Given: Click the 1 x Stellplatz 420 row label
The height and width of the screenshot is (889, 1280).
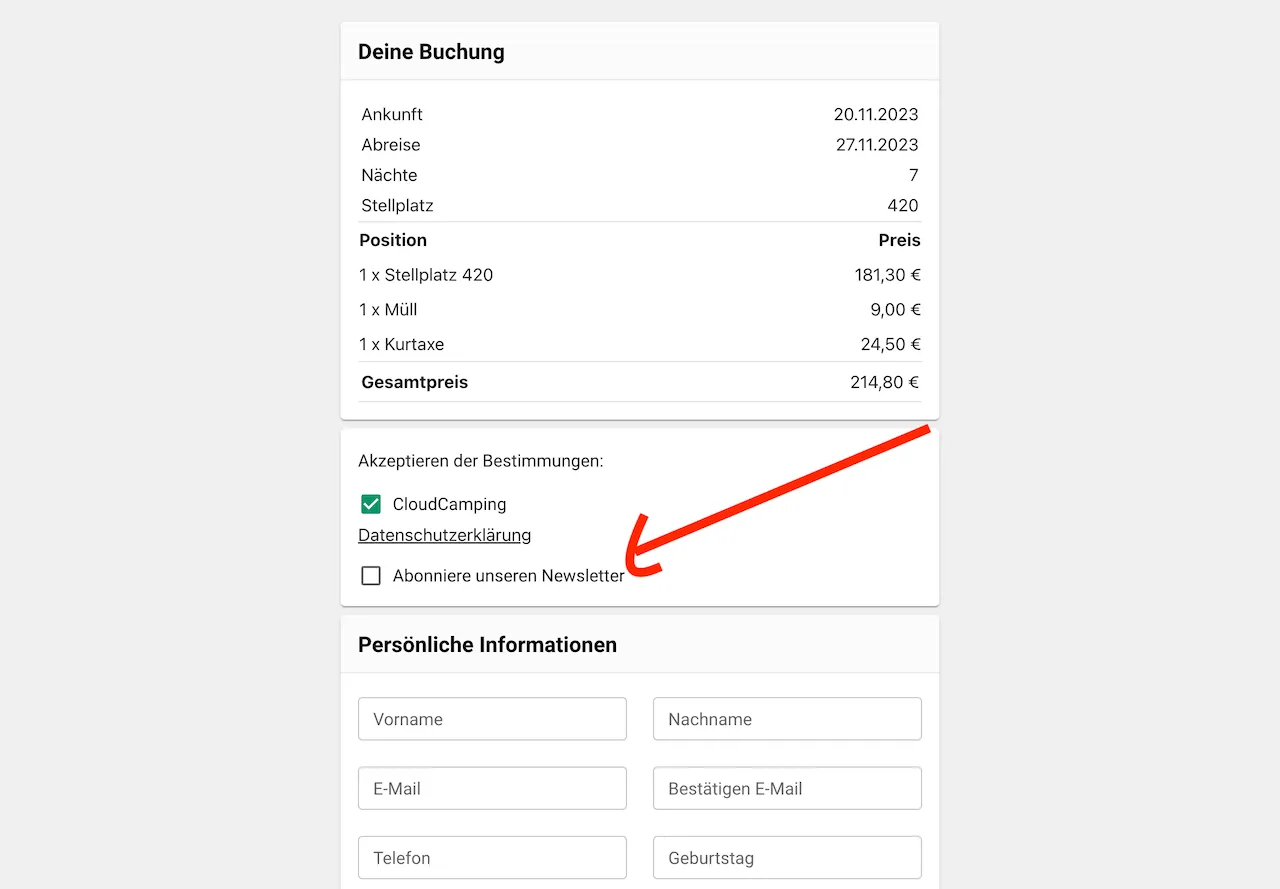Looking at the screenshot, I should point(426,274).
